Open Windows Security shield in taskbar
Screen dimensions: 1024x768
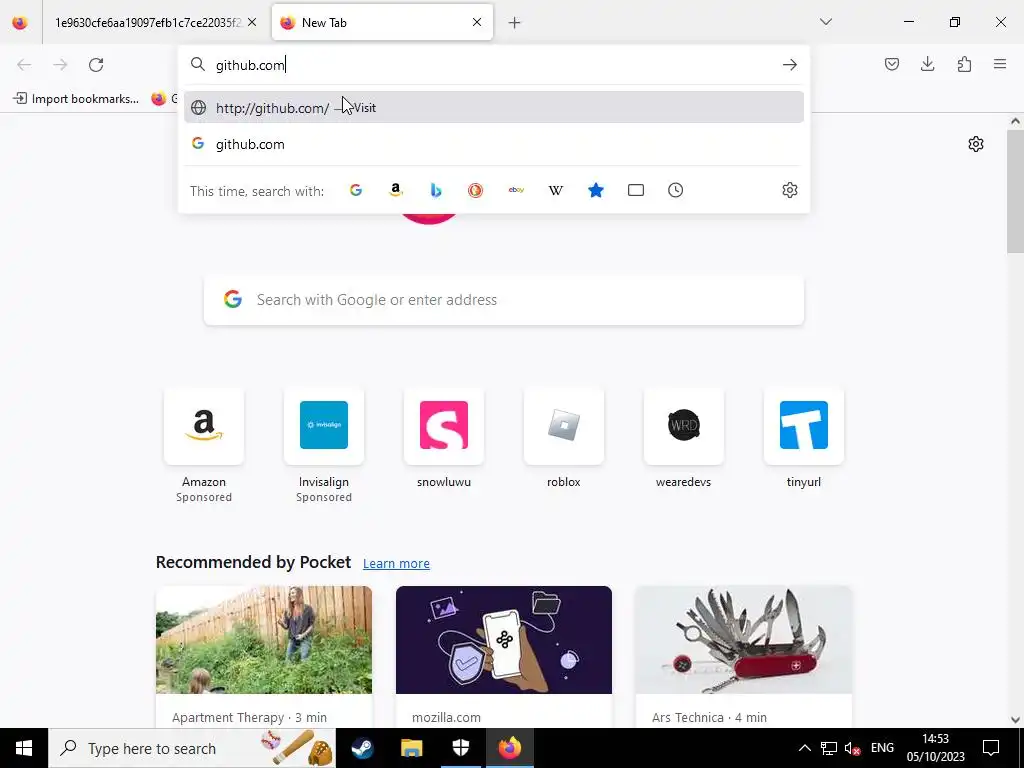pyautogui.click(x=460, y=748)
